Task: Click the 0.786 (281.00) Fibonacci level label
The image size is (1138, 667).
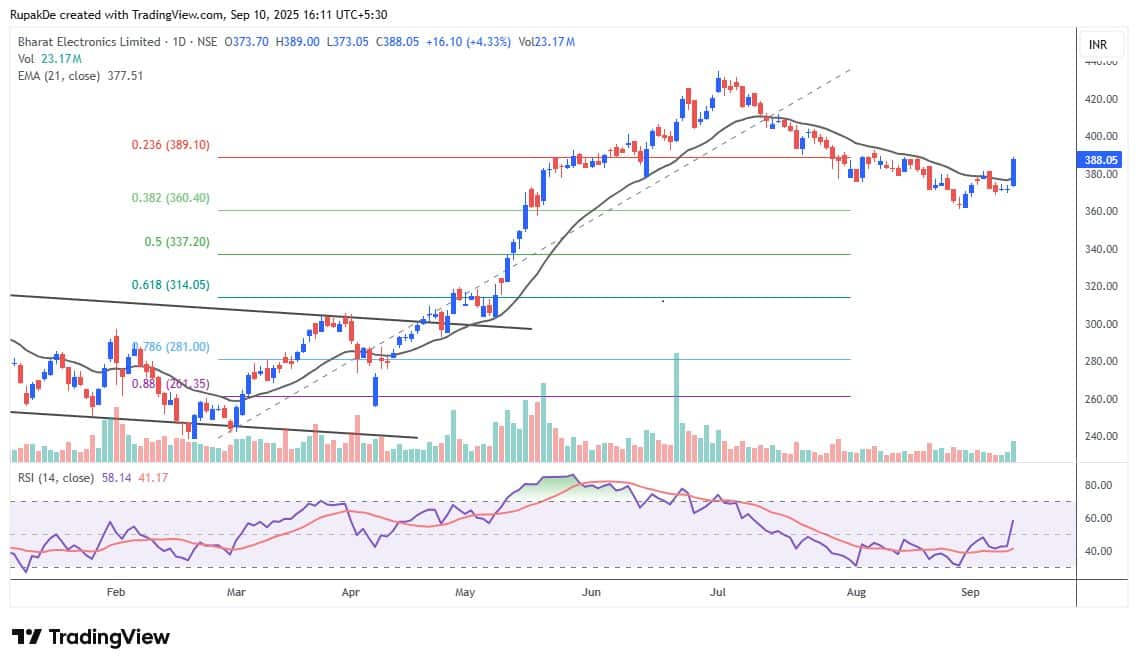Action: 170,347
